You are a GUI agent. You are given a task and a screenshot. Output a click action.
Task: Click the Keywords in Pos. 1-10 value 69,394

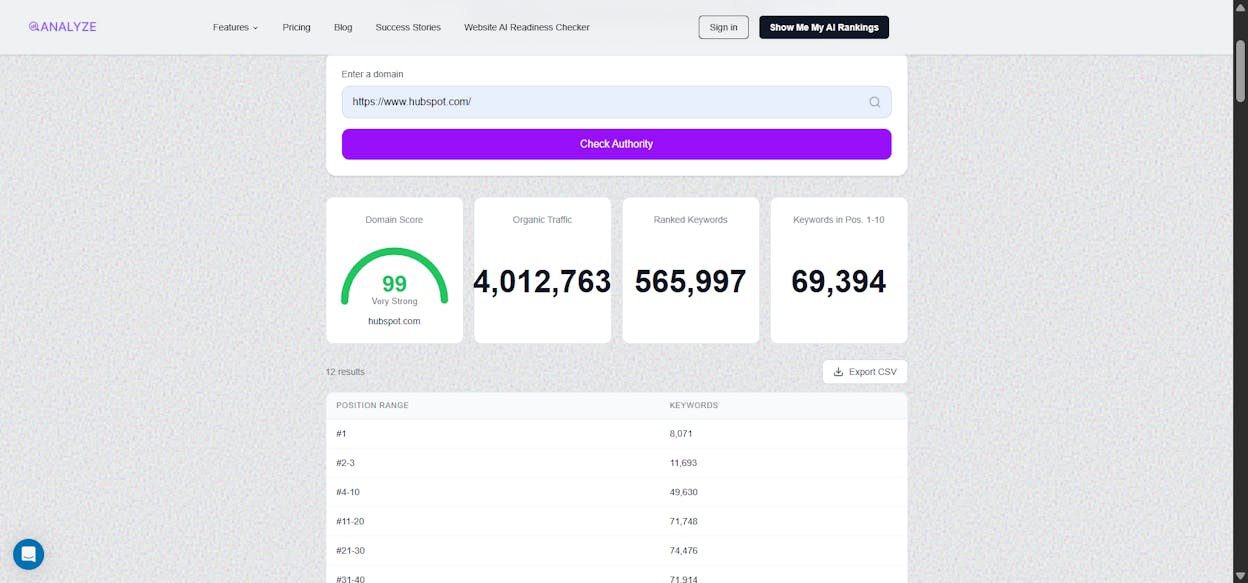pos(838,282)
